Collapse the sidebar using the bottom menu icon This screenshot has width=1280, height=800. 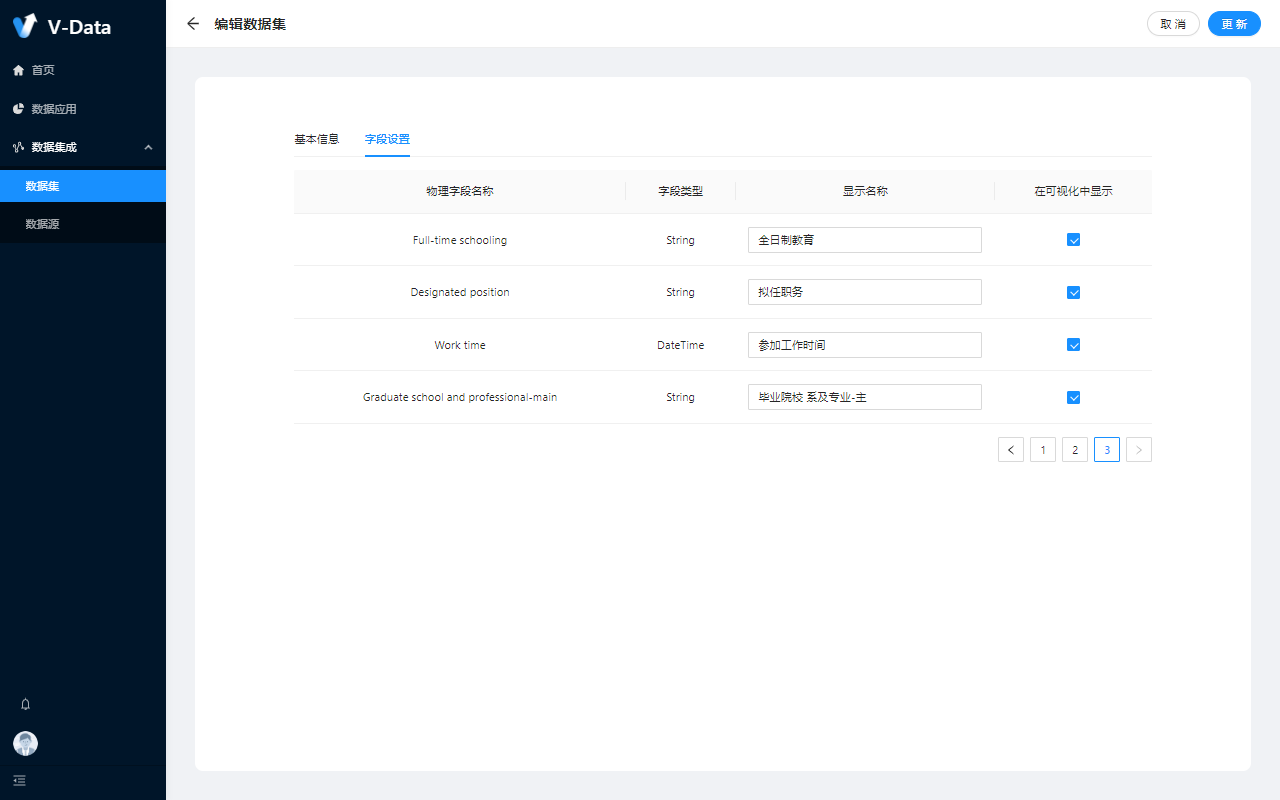point(20,780)
